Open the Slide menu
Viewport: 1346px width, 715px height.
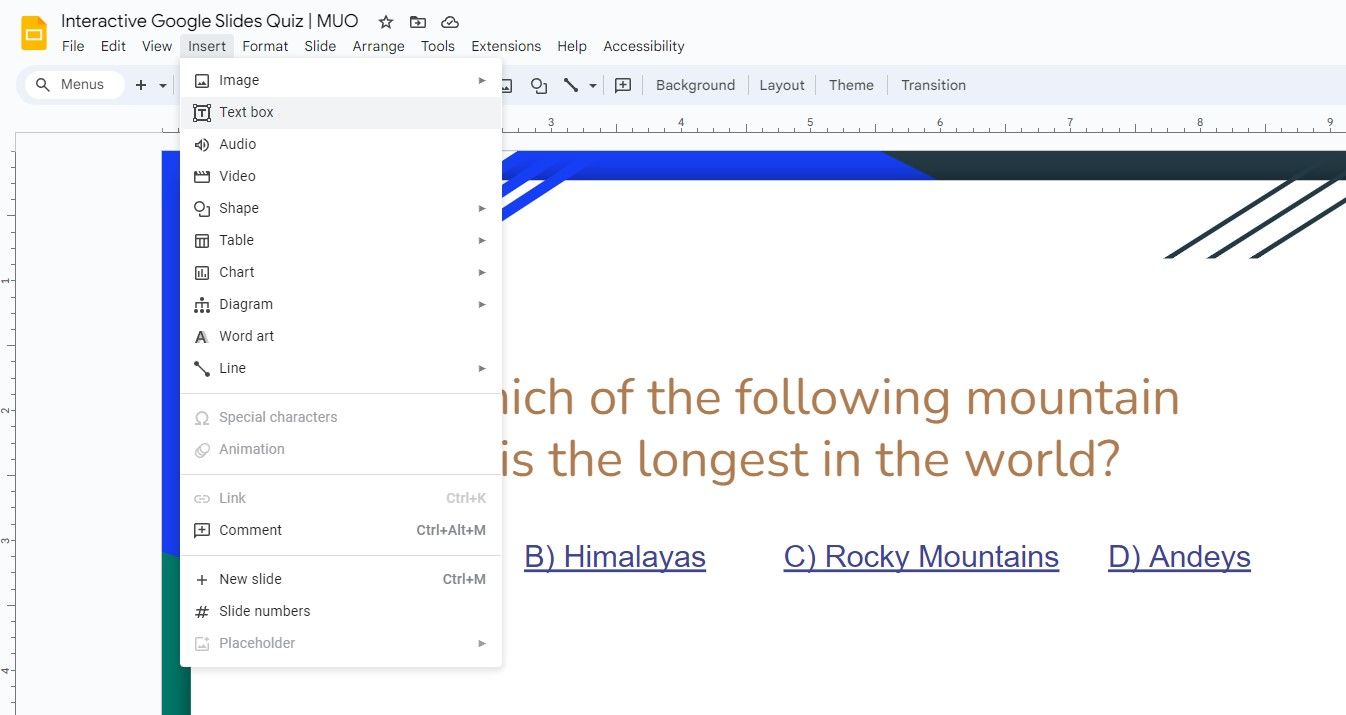[x=320, y=46]
